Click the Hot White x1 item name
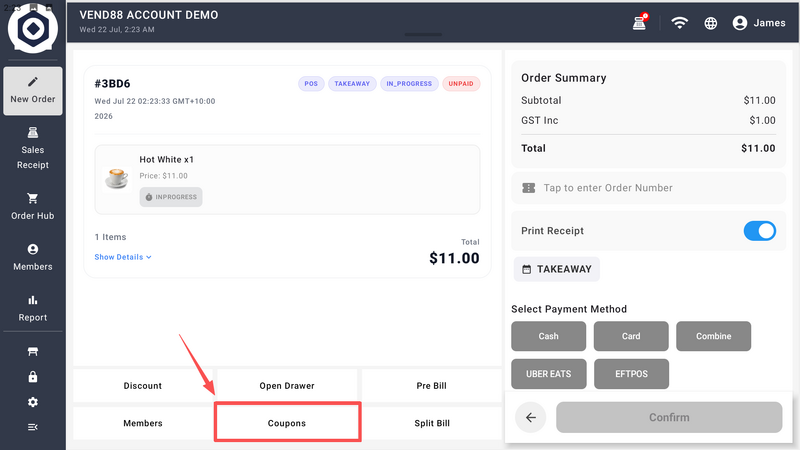 [167, 160]
